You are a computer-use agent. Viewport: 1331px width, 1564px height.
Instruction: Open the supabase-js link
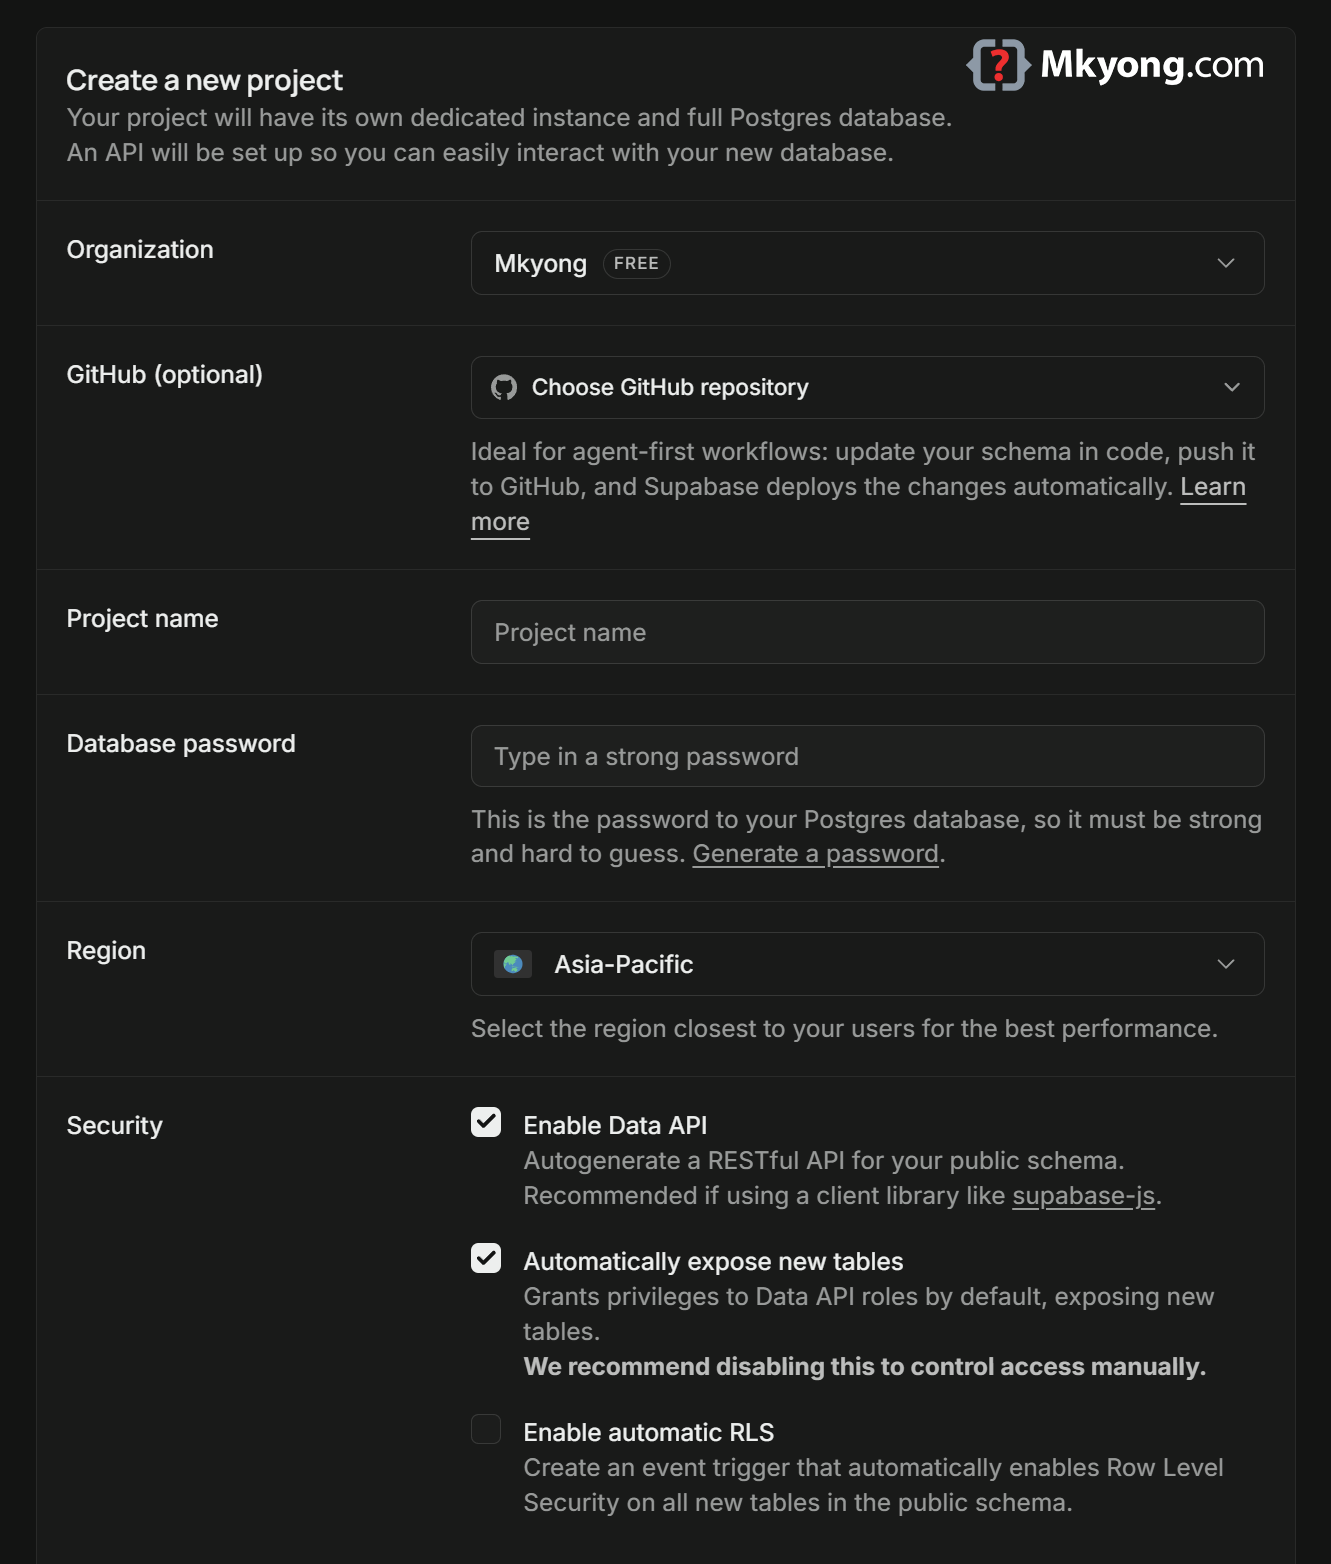[x=1084, y=1196]
